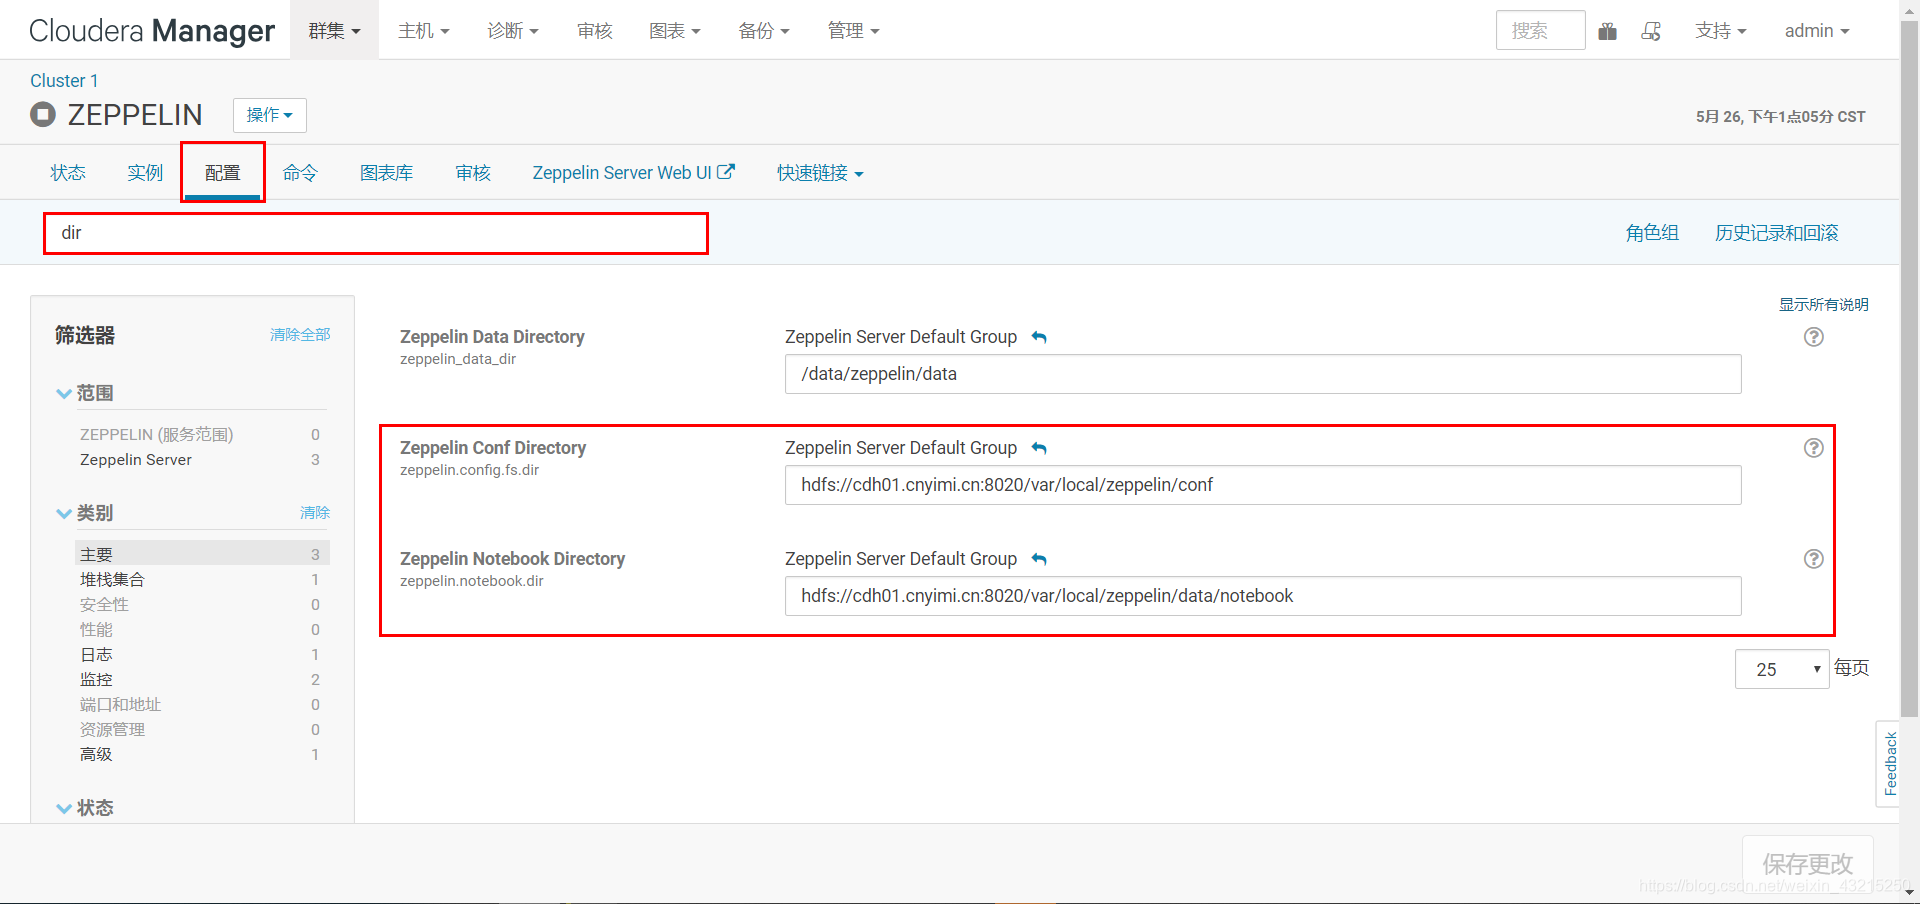Open the 操作 actions dropdown
This screenshot has height=904, width=1920.
coord(270,115)
